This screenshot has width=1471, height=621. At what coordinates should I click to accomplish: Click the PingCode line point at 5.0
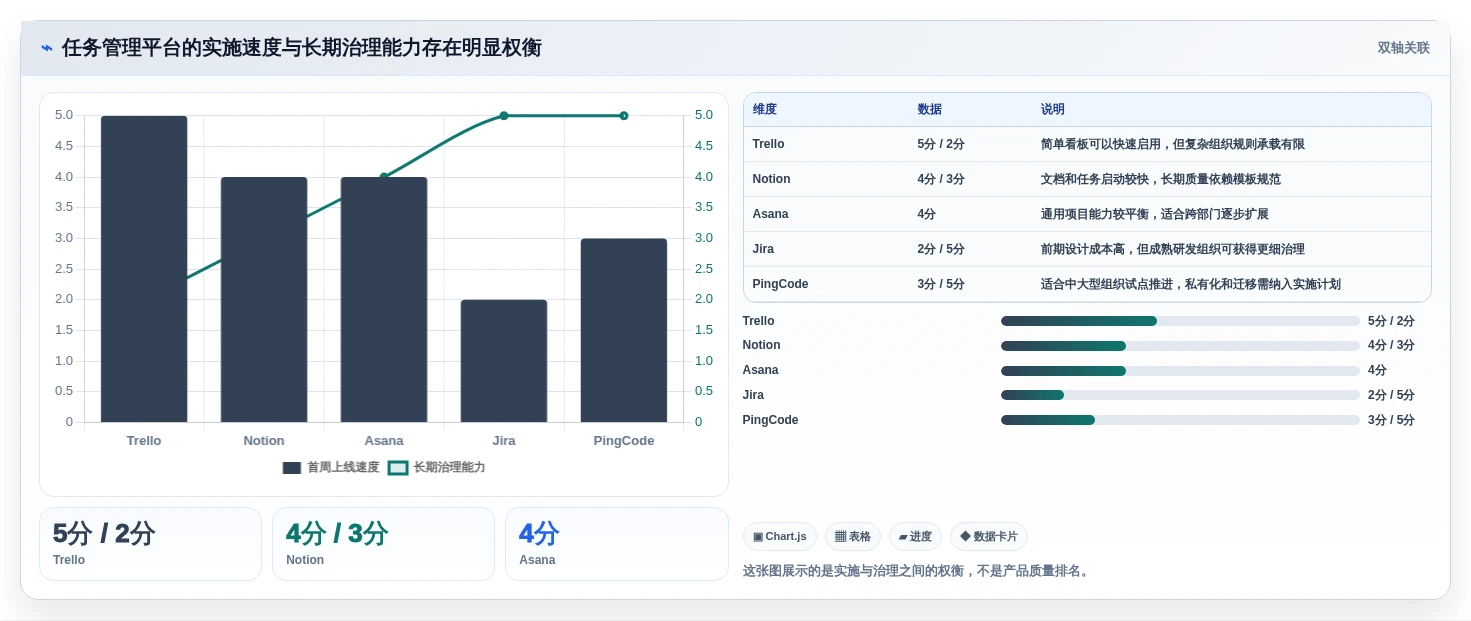(624, 116)
